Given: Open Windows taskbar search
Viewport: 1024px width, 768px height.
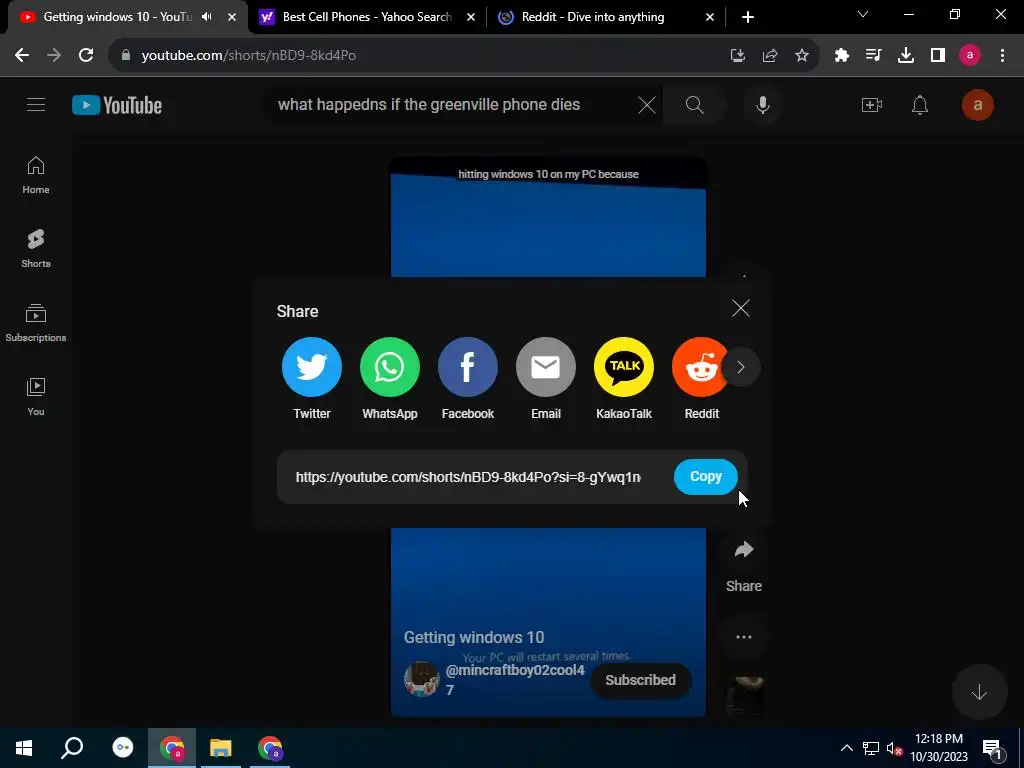Looking at the screenshot, I should (x=72, y=748).
